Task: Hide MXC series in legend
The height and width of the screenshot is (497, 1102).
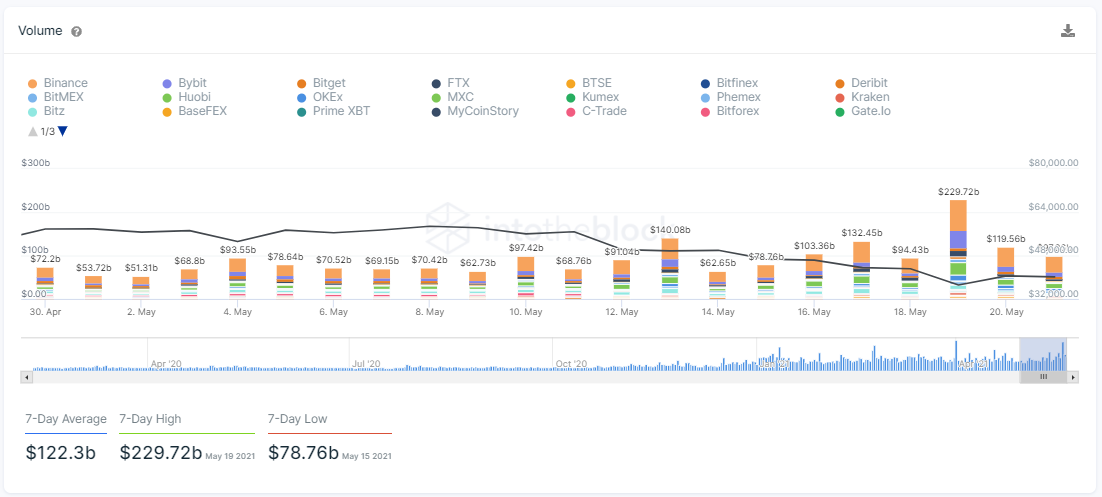Action: click(x=453, y=97)
